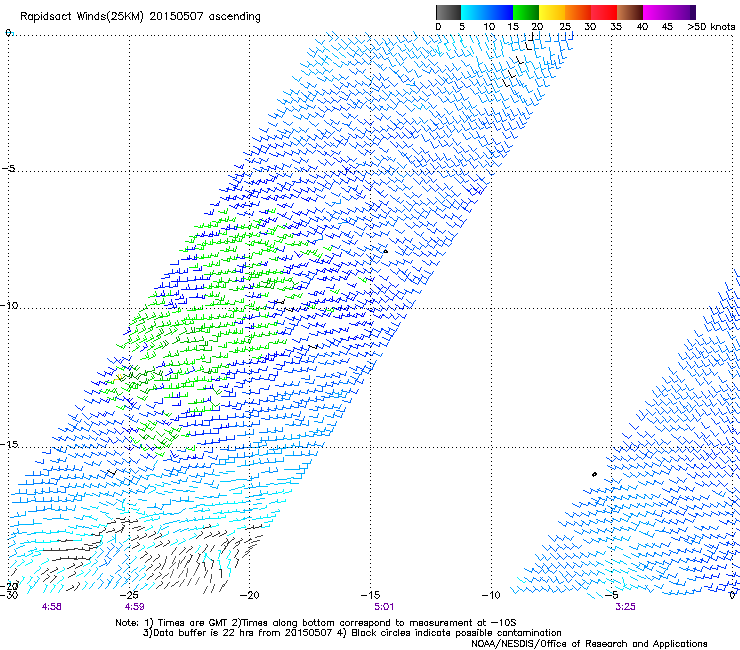Screen dimensions: 740x650
Task: Click the '35' label under the color bar
Action: 616,26
